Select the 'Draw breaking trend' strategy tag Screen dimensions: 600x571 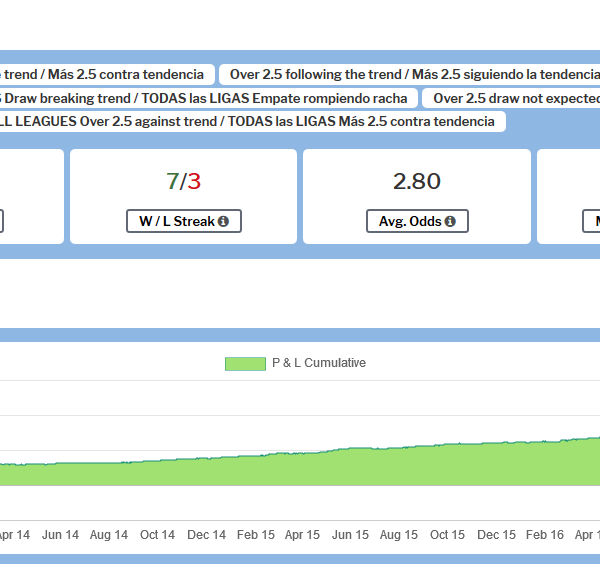pyautogui.click(x=206, y=98)
